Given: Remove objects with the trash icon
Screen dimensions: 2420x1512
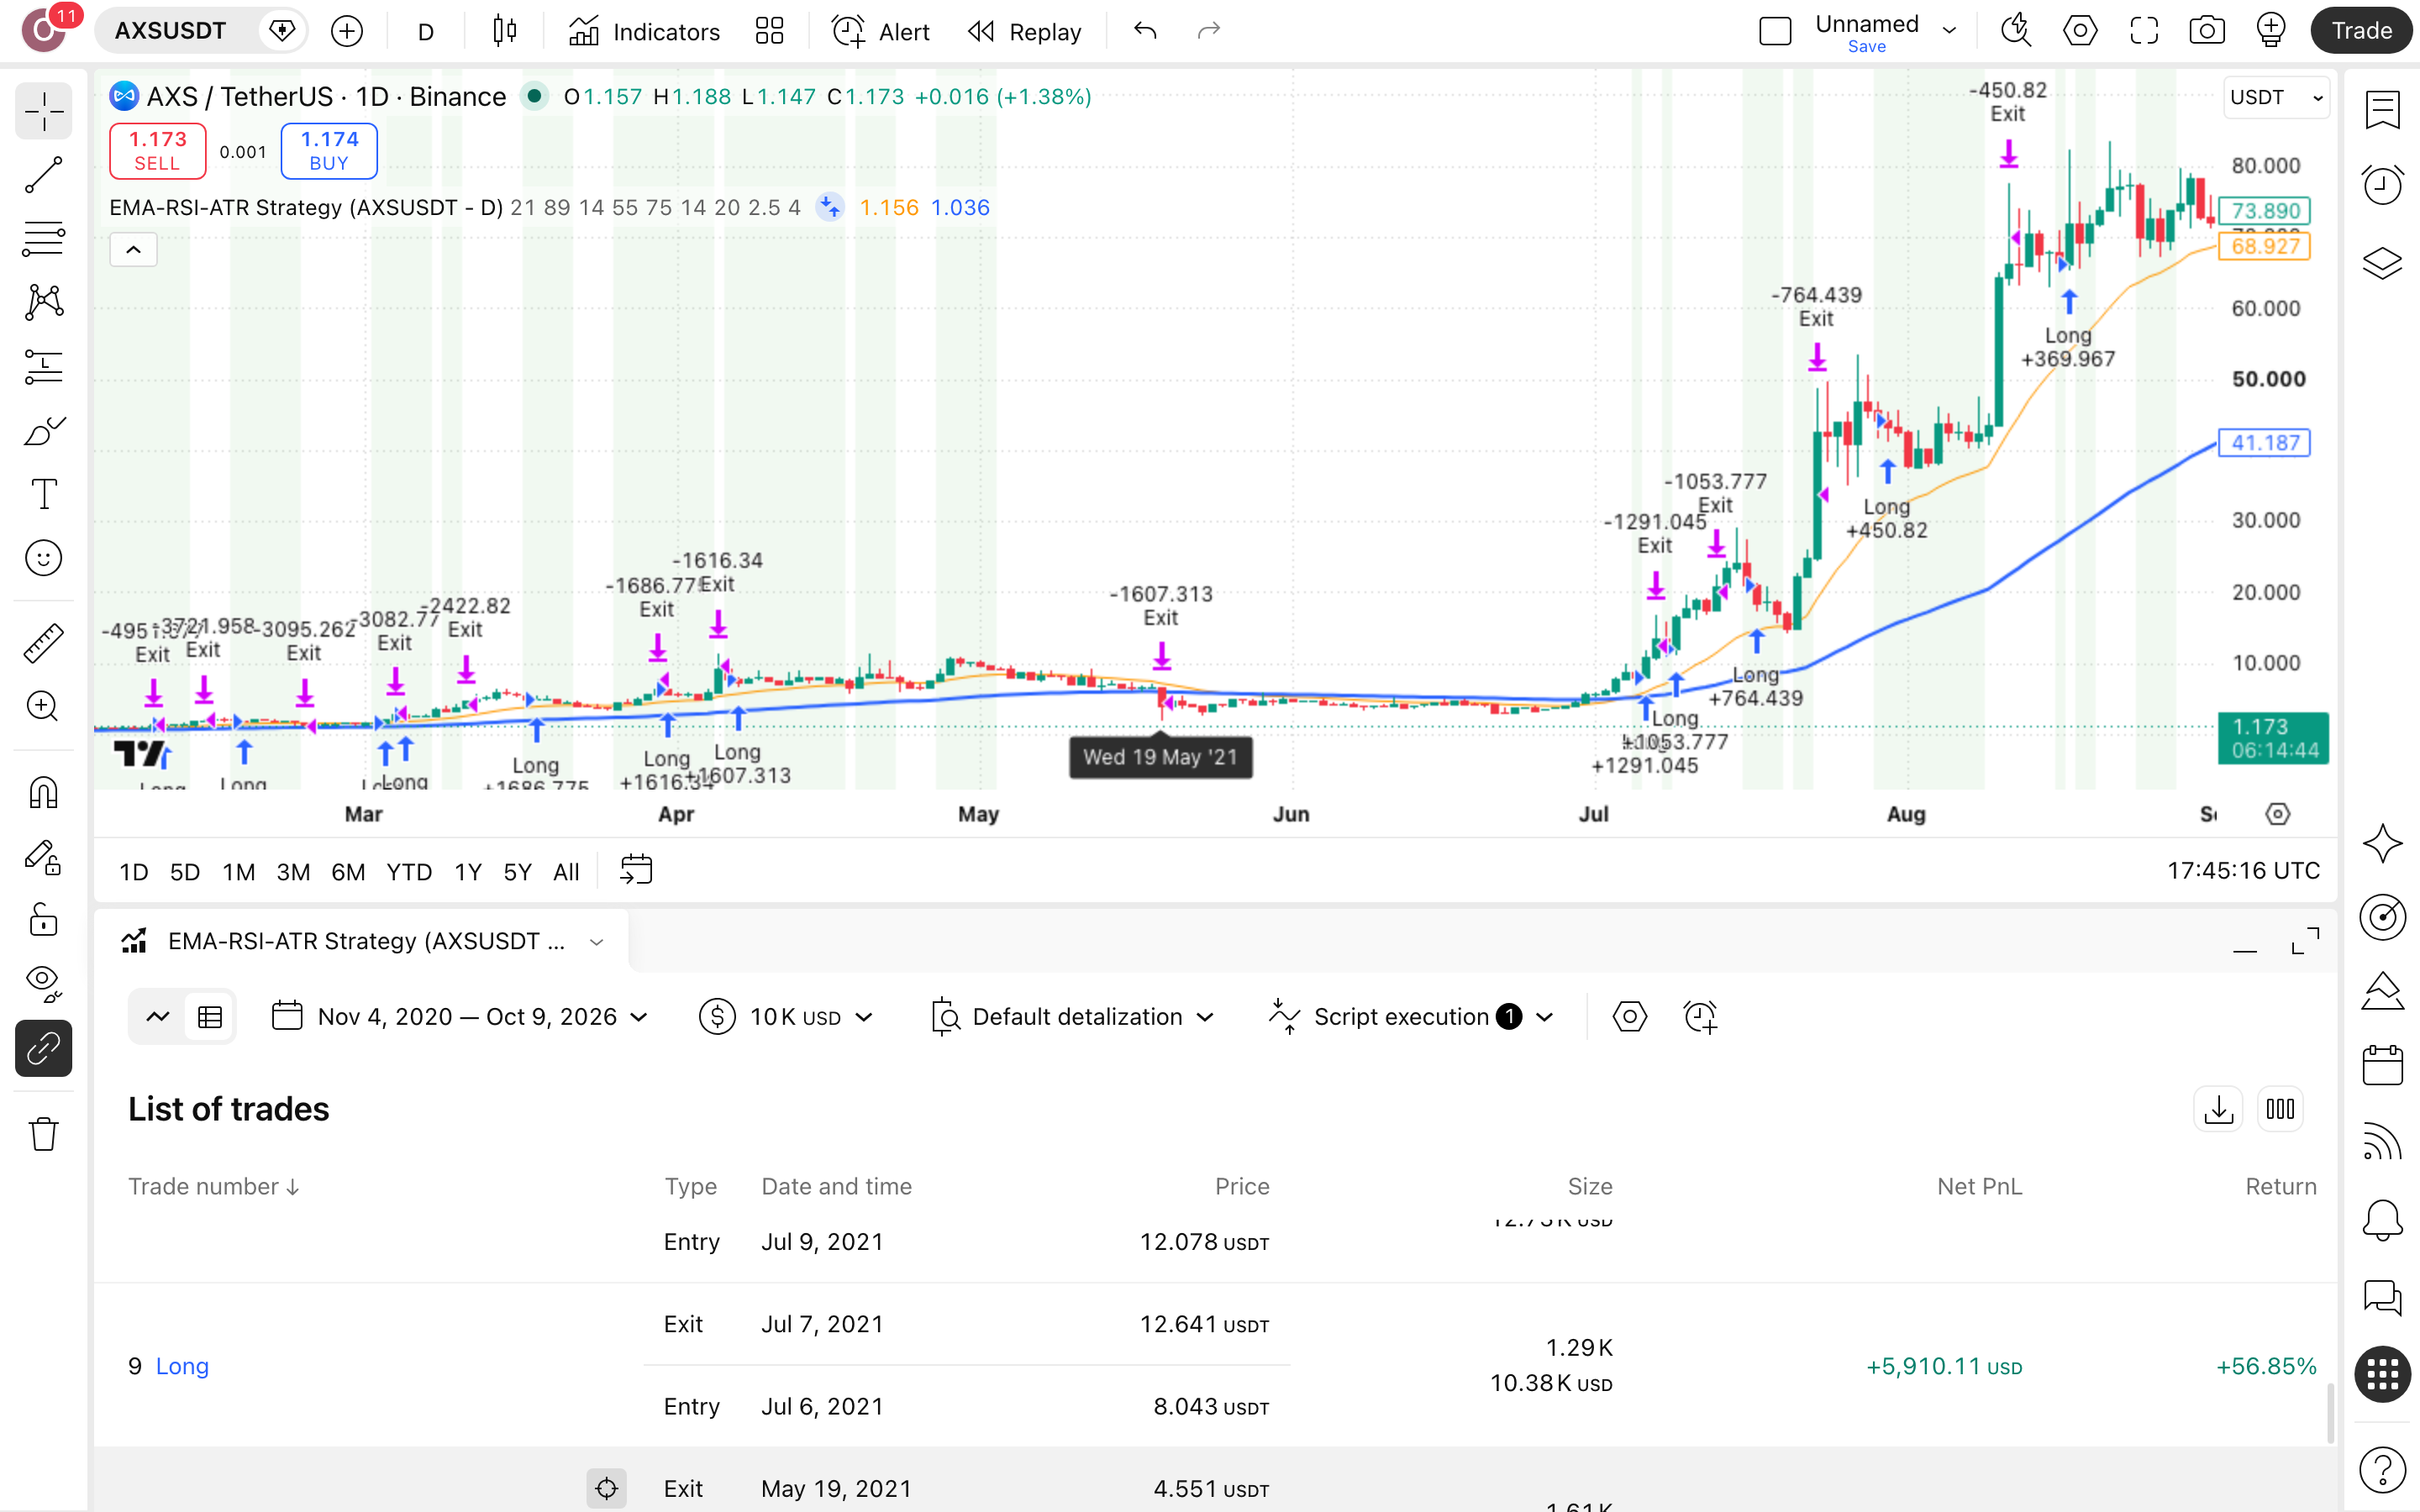Looking at the screenshot, I should 44,1134.
